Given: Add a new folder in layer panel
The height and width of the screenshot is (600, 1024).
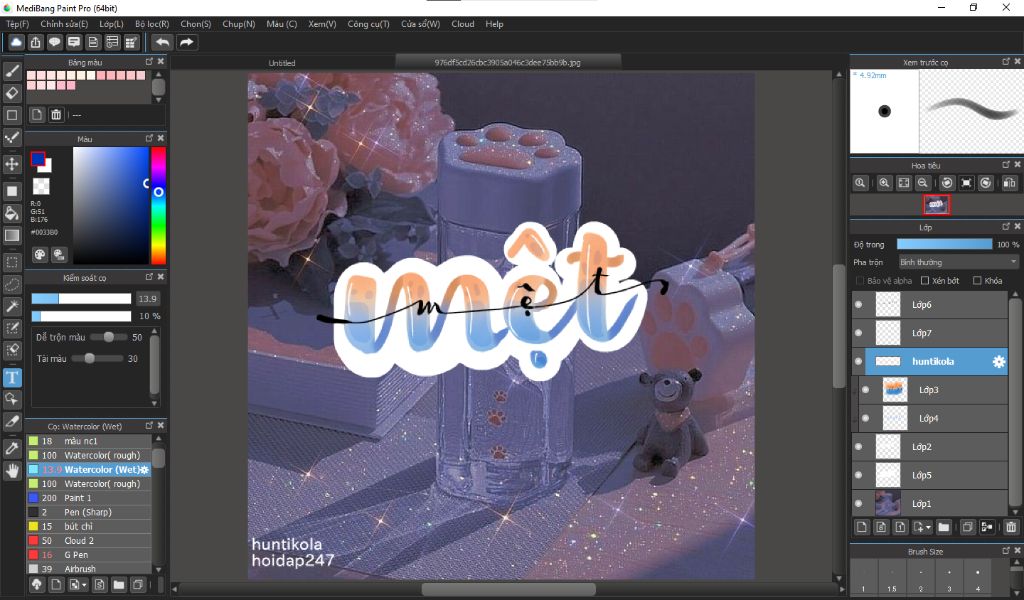Looking at the screenshot, I should (x=944, y=527).
